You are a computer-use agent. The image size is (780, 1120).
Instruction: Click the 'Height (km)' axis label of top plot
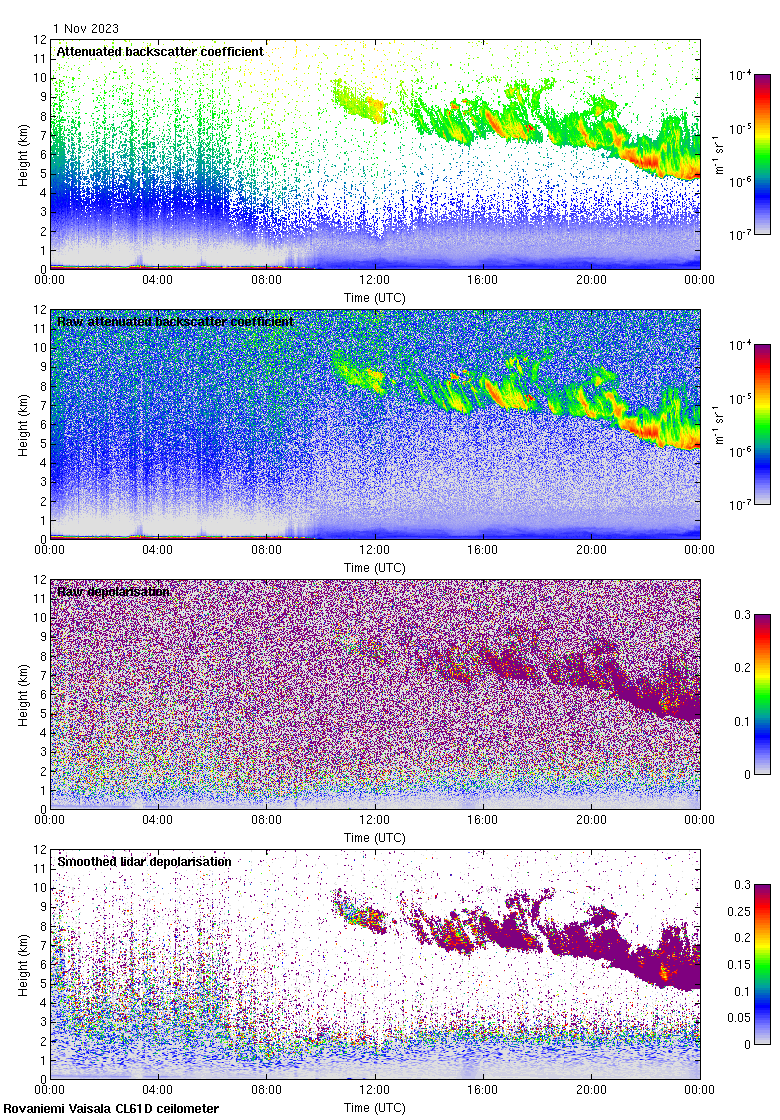click(x=24, y=155)
